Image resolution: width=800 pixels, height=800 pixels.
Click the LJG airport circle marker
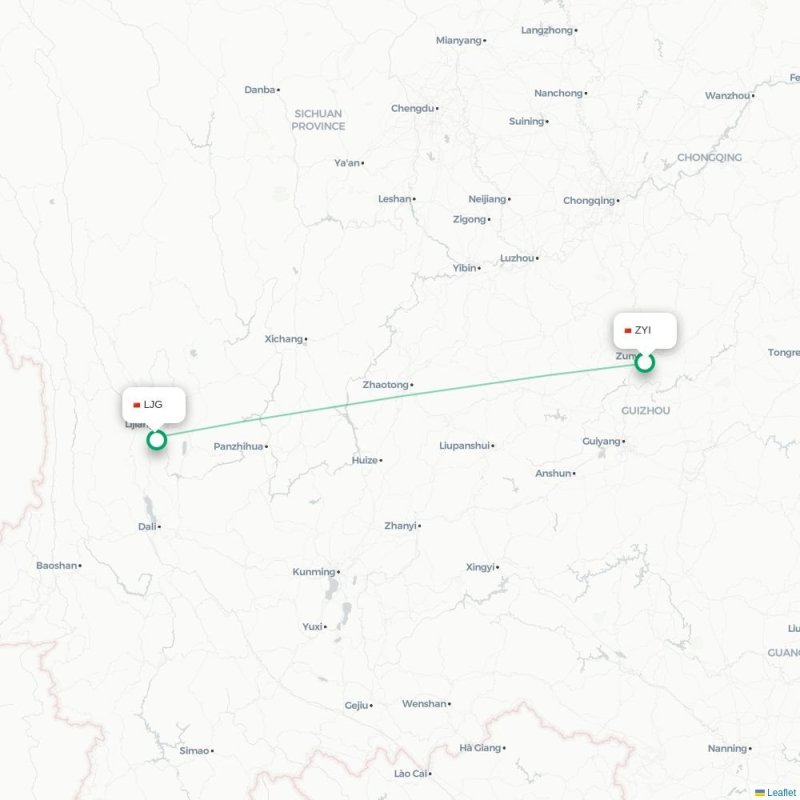pyautogui.click(x=157, y=440)
